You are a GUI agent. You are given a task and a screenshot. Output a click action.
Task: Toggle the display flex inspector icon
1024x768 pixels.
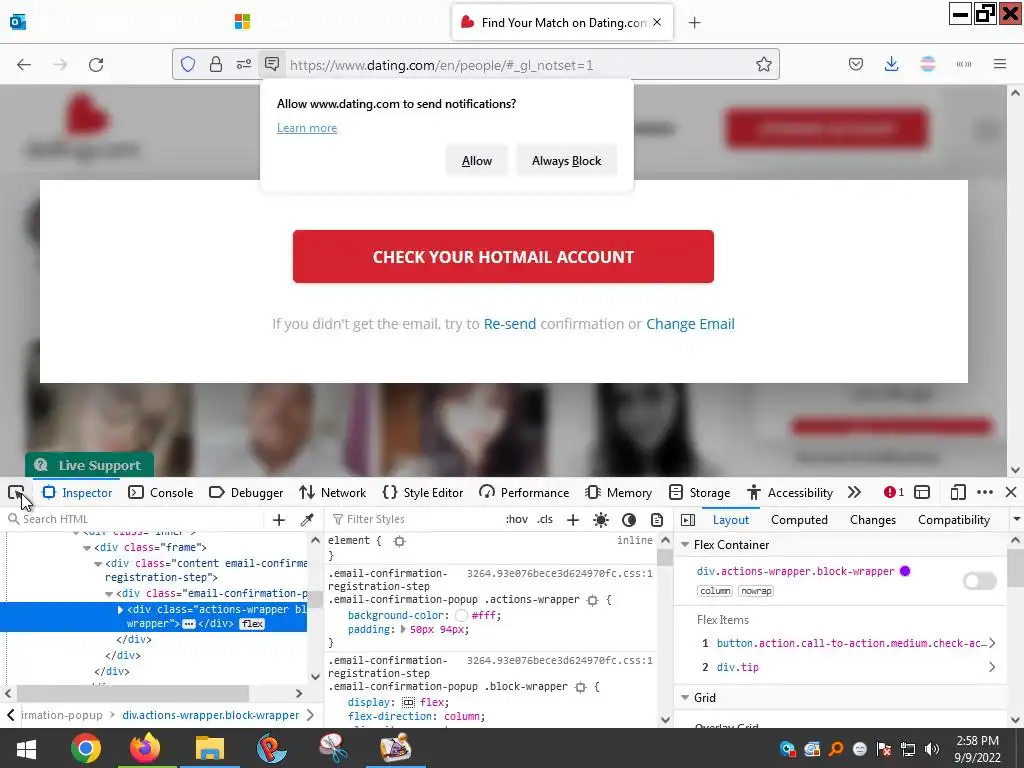408,703
